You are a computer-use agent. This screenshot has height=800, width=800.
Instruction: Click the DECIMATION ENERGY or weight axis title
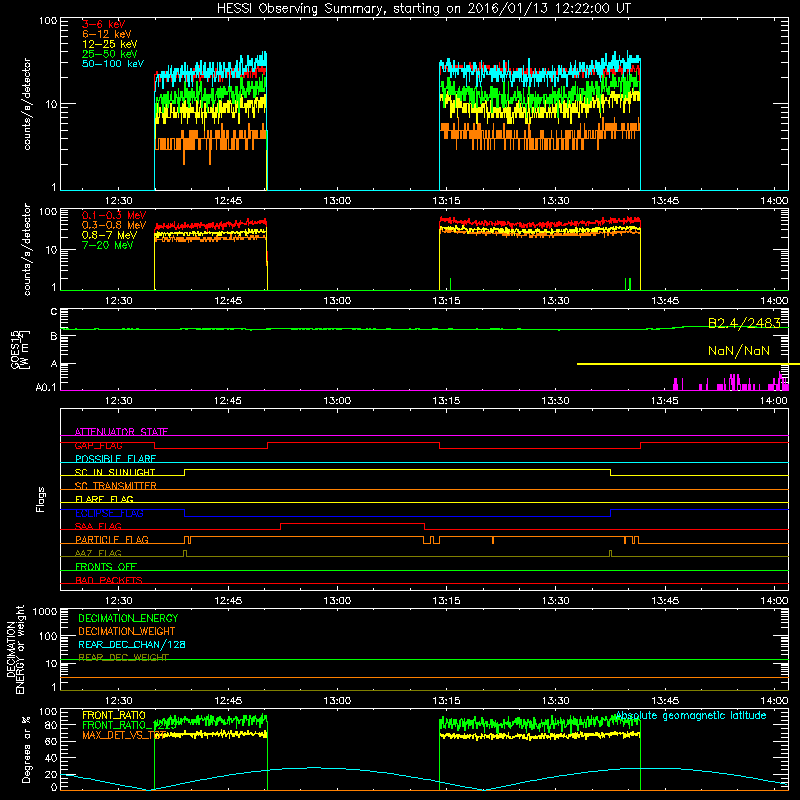16,649
